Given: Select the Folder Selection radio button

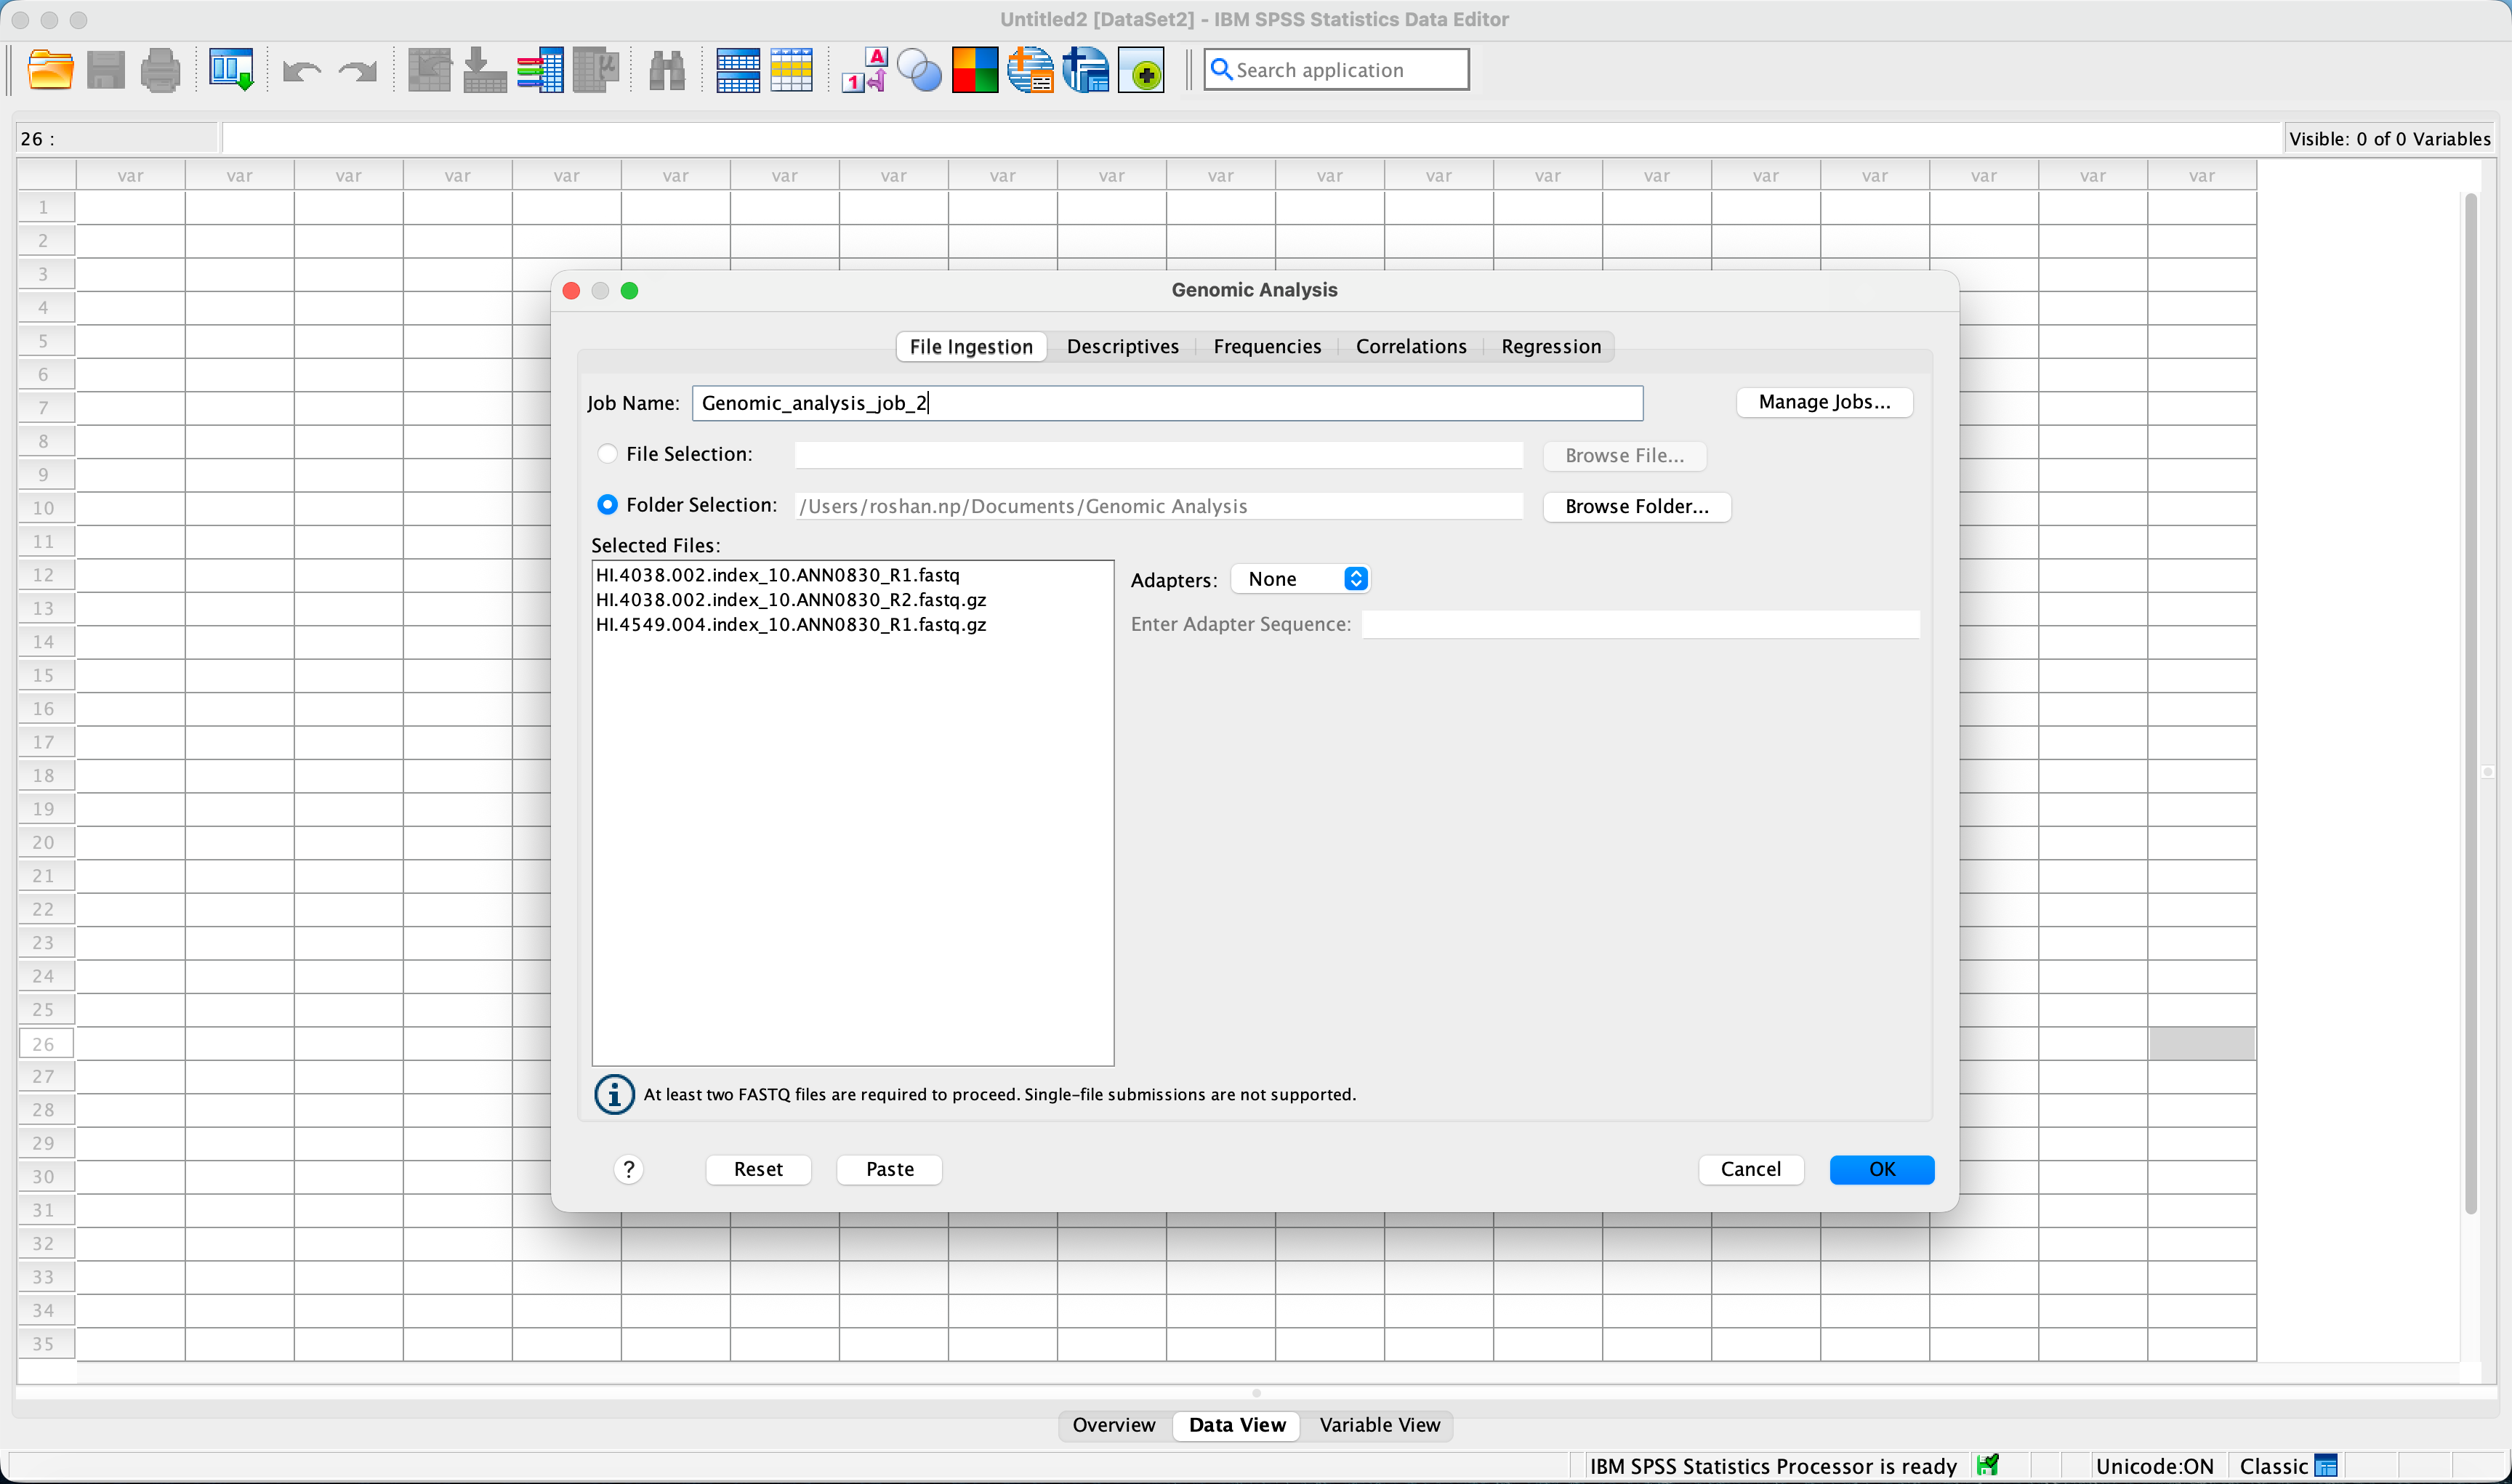Looking at the screenshot, I should click(x=607, y=505).
